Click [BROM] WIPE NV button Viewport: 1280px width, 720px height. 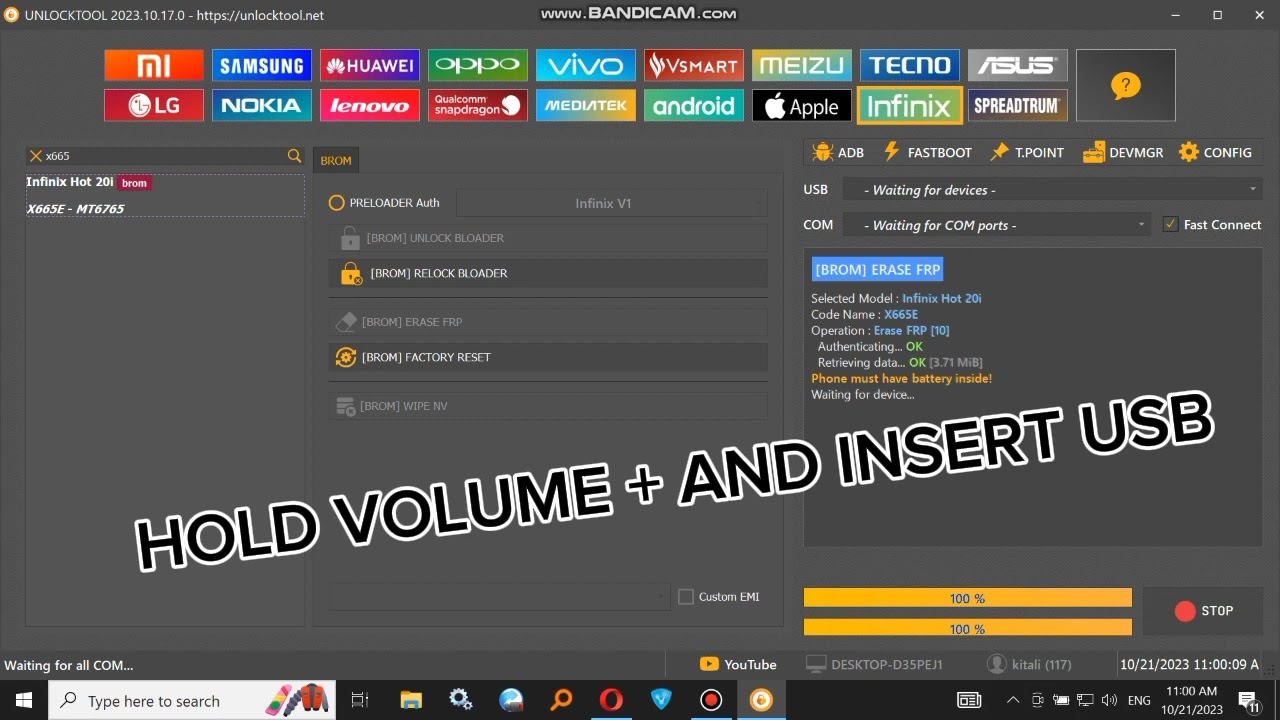548,406
